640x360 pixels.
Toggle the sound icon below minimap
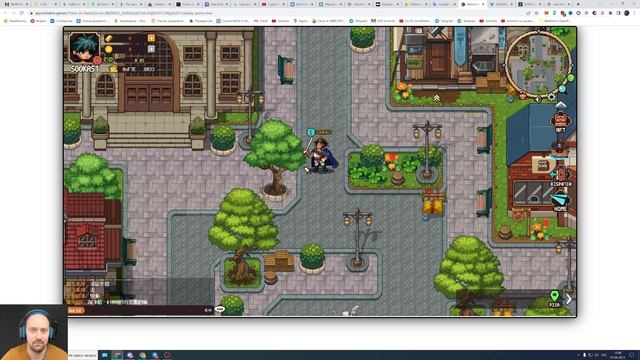pos(538,99)
